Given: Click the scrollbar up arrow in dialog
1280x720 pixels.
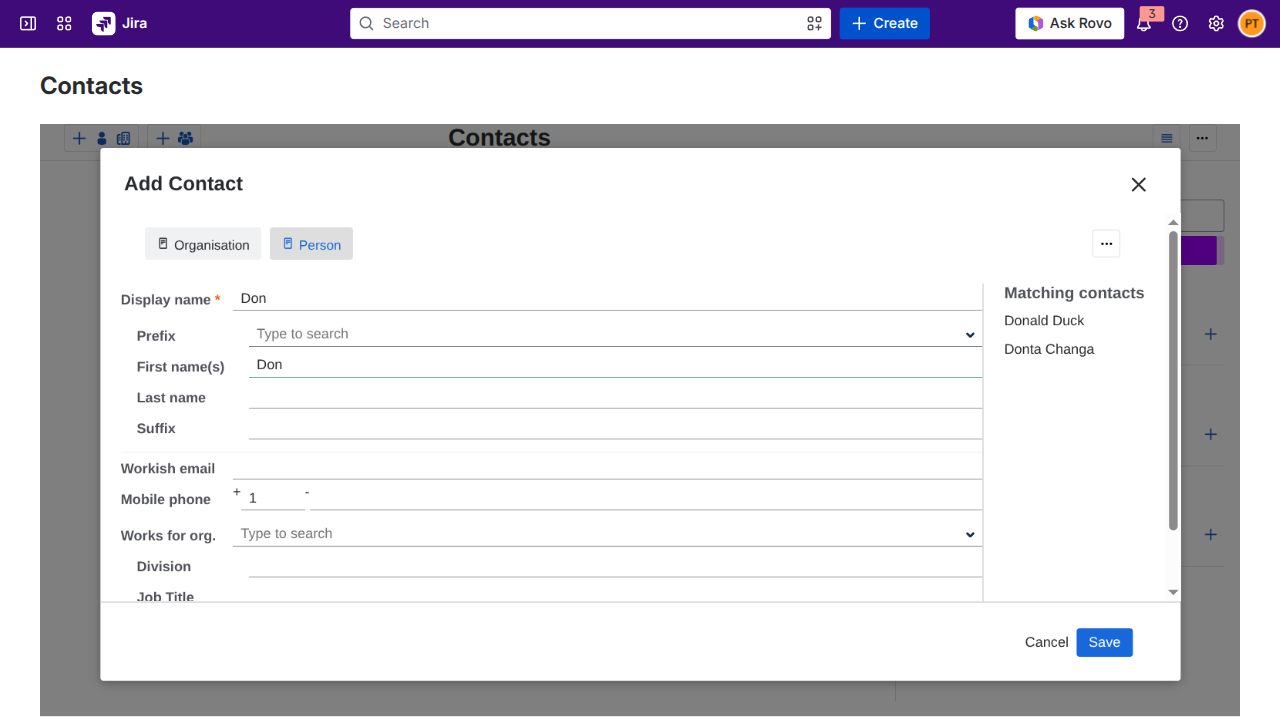Looking at the screenshot, I should tap(1173, 222).
